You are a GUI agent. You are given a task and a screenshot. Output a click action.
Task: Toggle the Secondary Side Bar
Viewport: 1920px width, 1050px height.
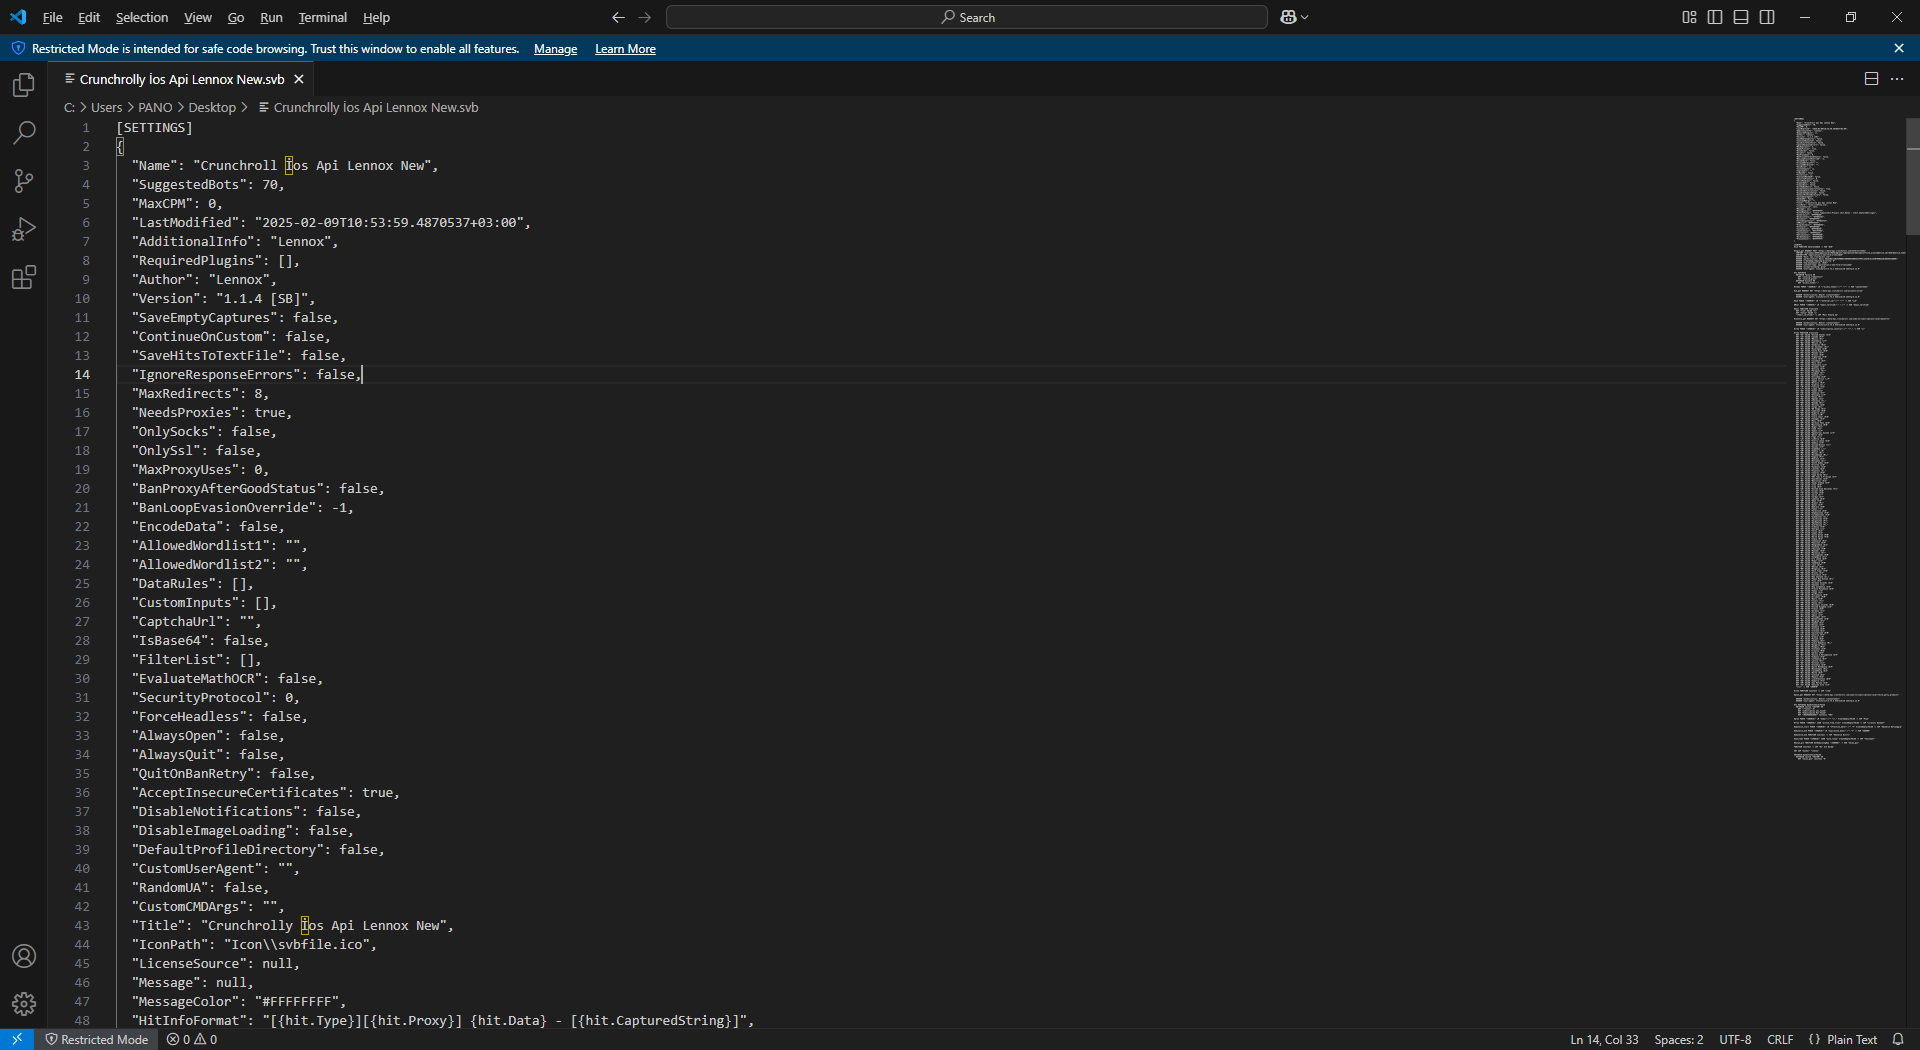(1767, 17)
